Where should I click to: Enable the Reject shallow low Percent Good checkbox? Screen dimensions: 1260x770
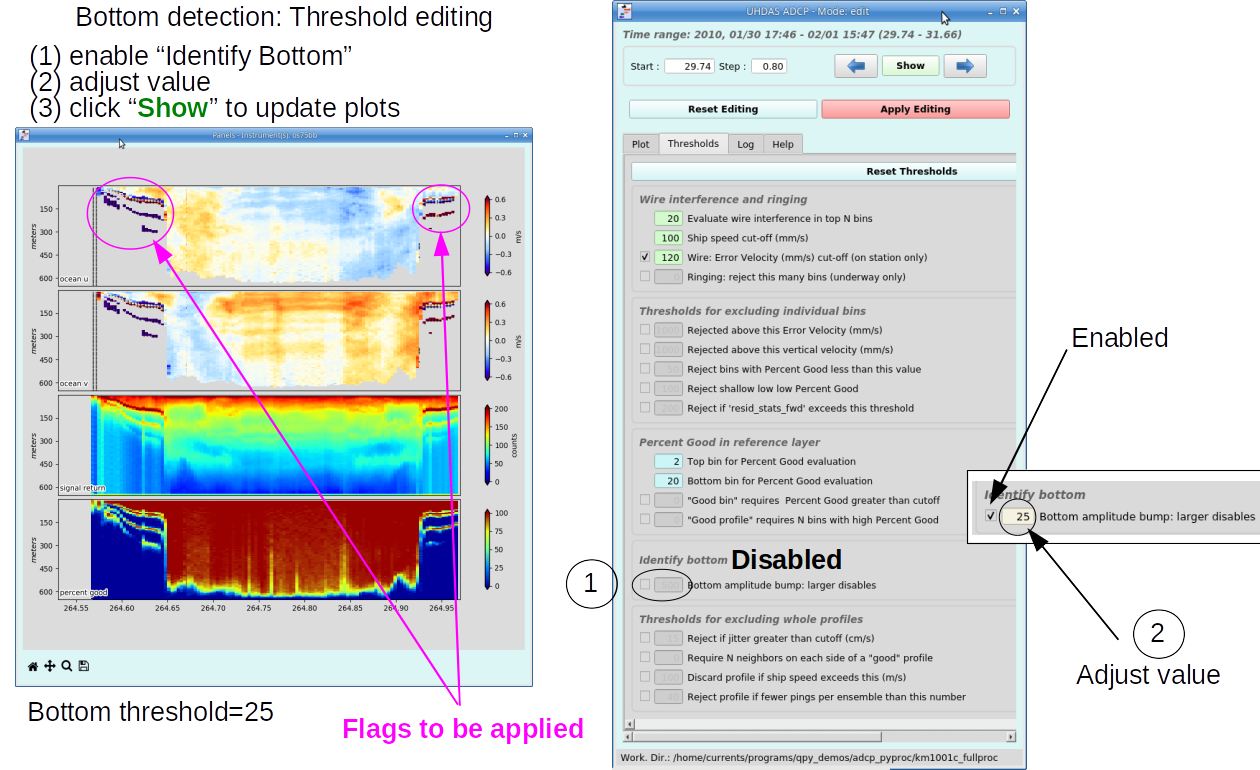click(645, 389)
